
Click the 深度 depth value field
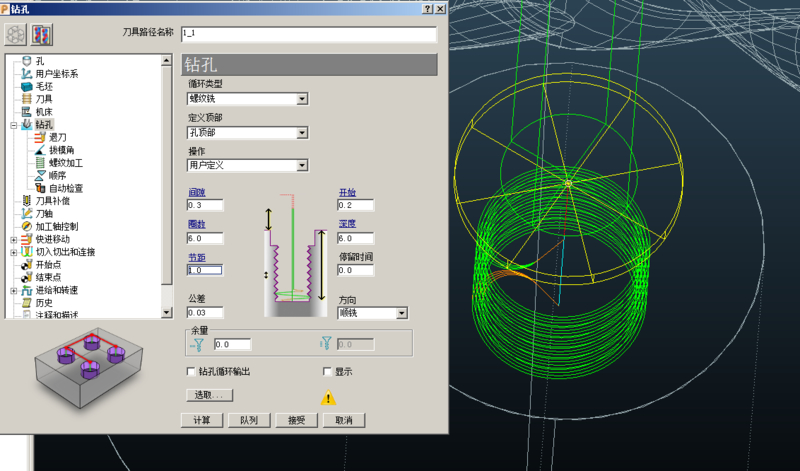pyautogui.click(x=356, y=238)
